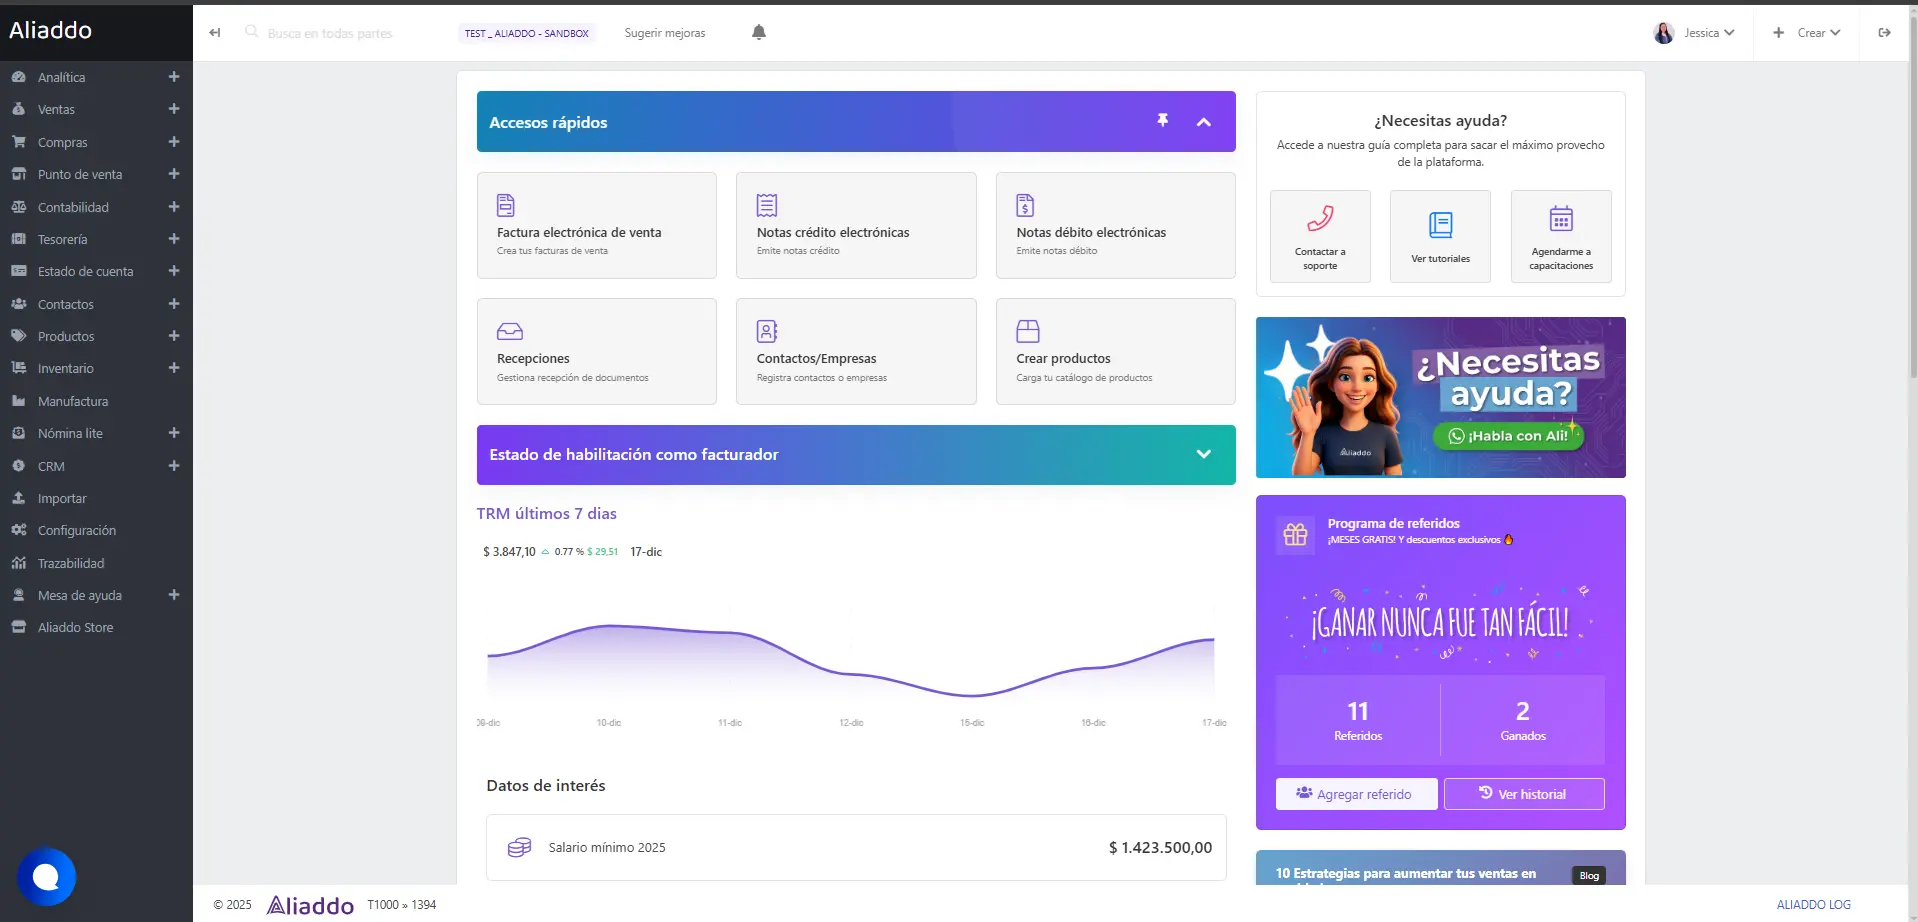Open the Crear dropdown menu
The height and width of the screenshot is (922, 1918).
click(x=1808, y=33)
